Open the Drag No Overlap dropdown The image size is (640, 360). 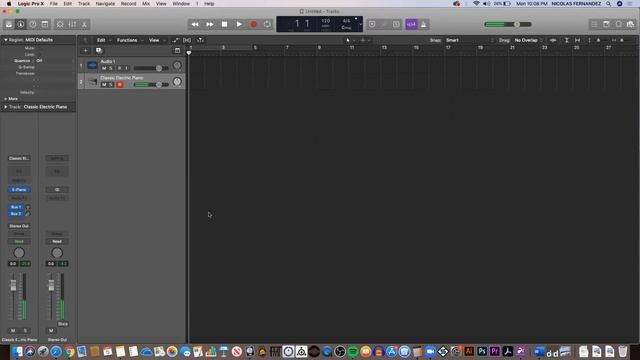[x=528, y=40]
